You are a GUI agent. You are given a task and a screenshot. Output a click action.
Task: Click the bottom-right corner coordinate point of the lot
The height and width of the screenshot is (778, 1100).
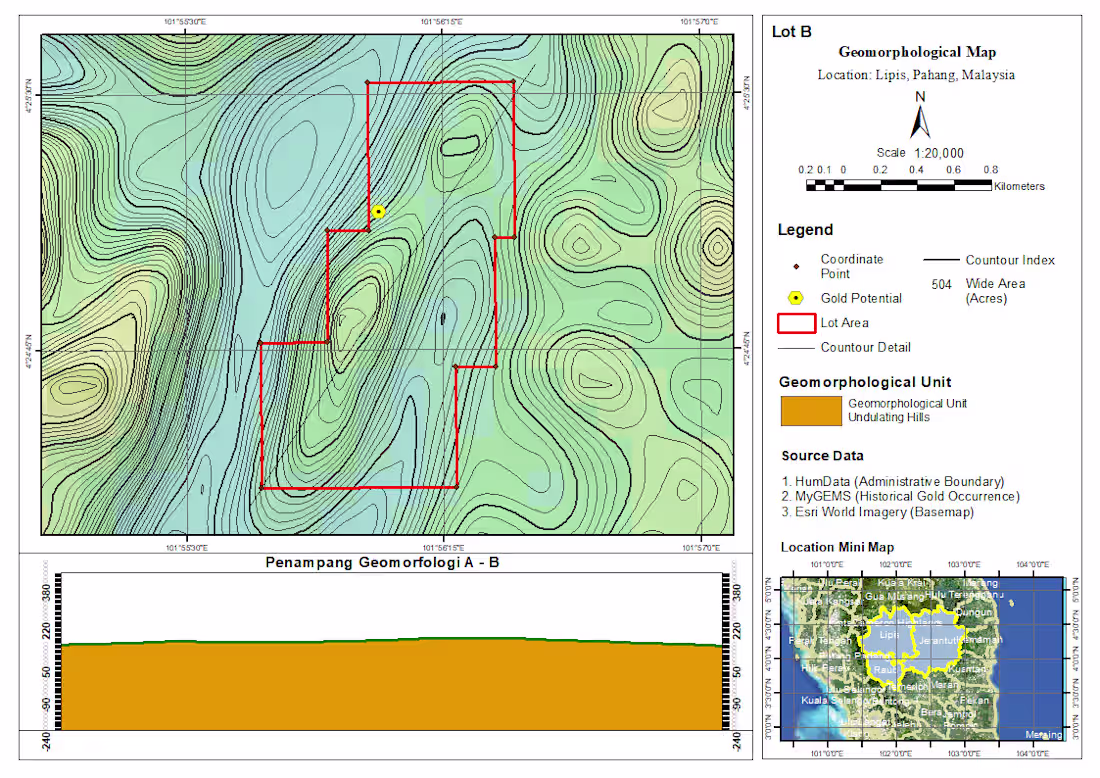click(x=457, y=486)
